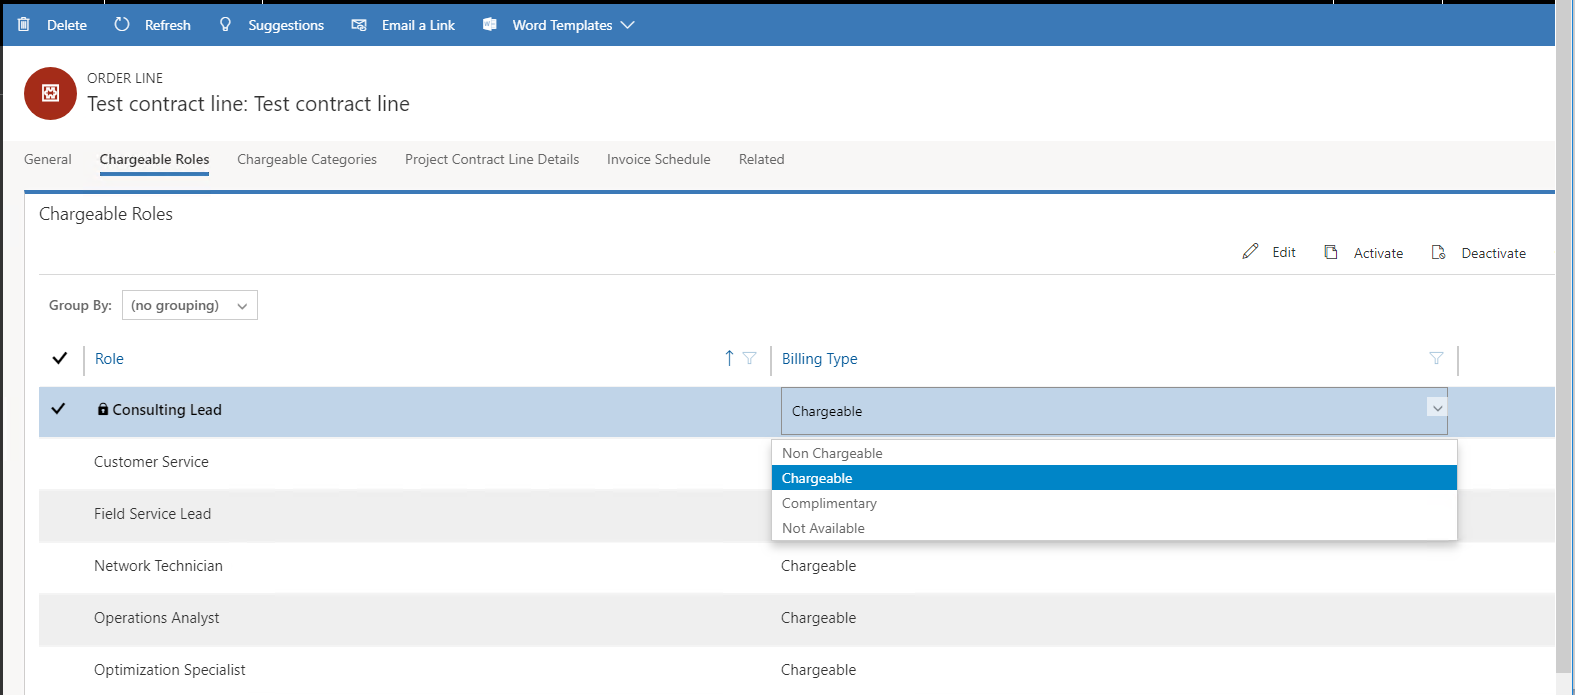Click the Role column header

109,359
